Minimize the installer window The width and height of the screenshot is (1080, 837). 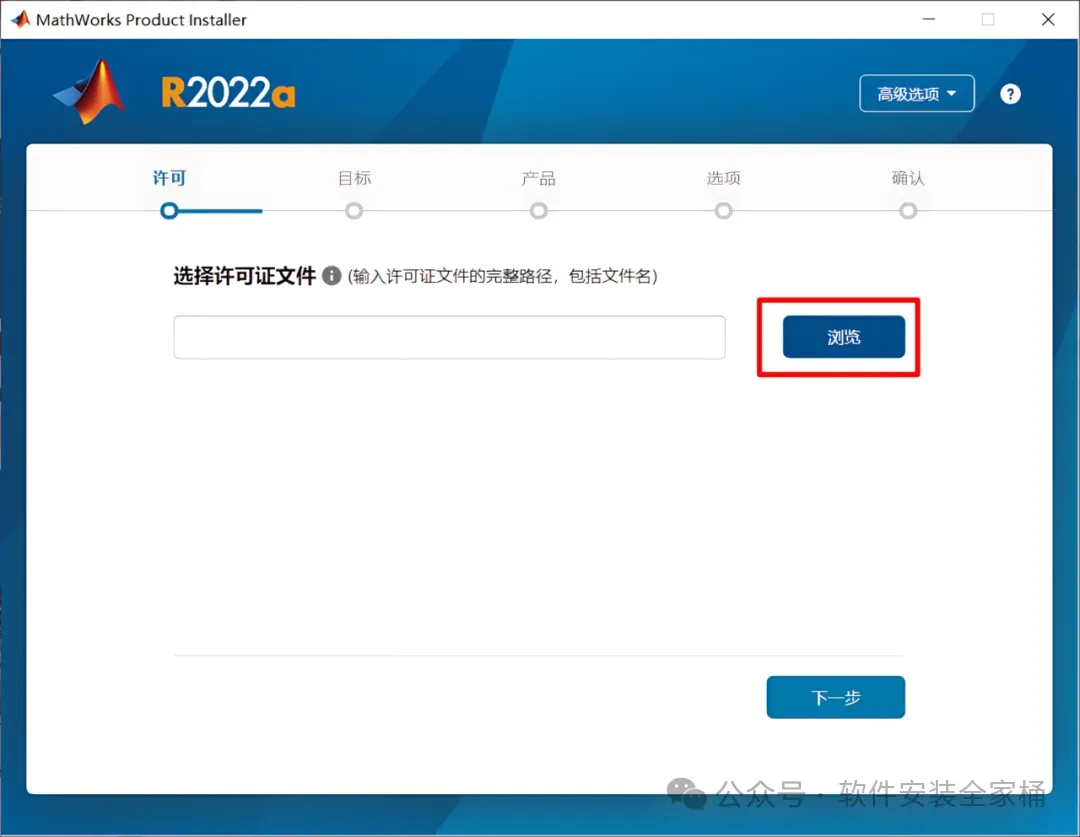coord(928,19)
